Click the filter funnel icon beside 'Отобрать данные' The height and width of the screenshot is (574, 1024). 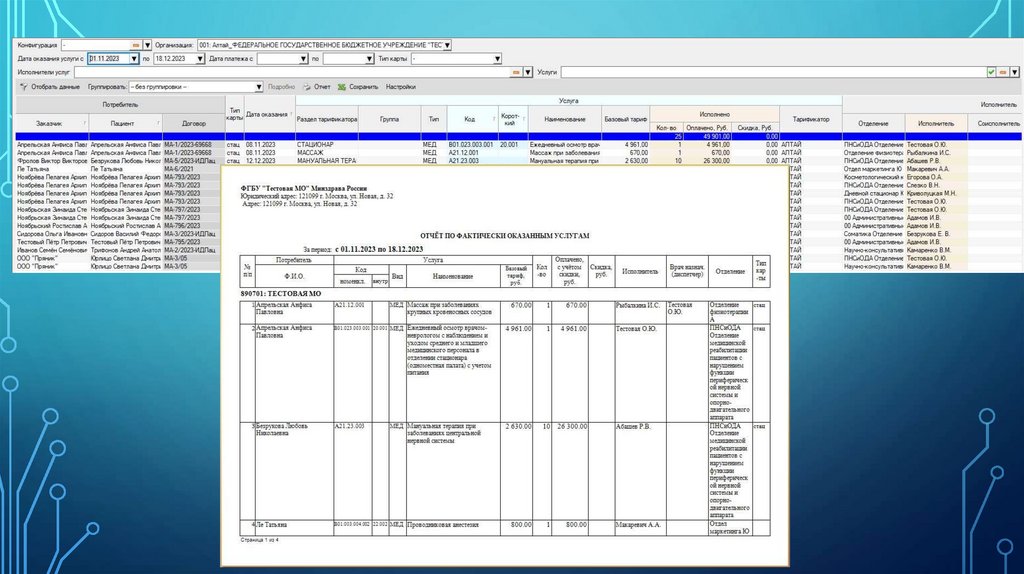(x=24, y=87)
